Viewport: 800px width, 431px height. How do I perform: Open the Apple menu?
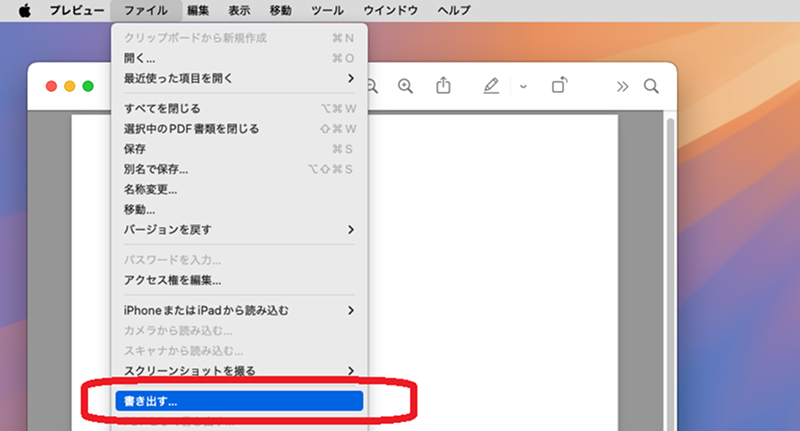[x=24, y=10]
